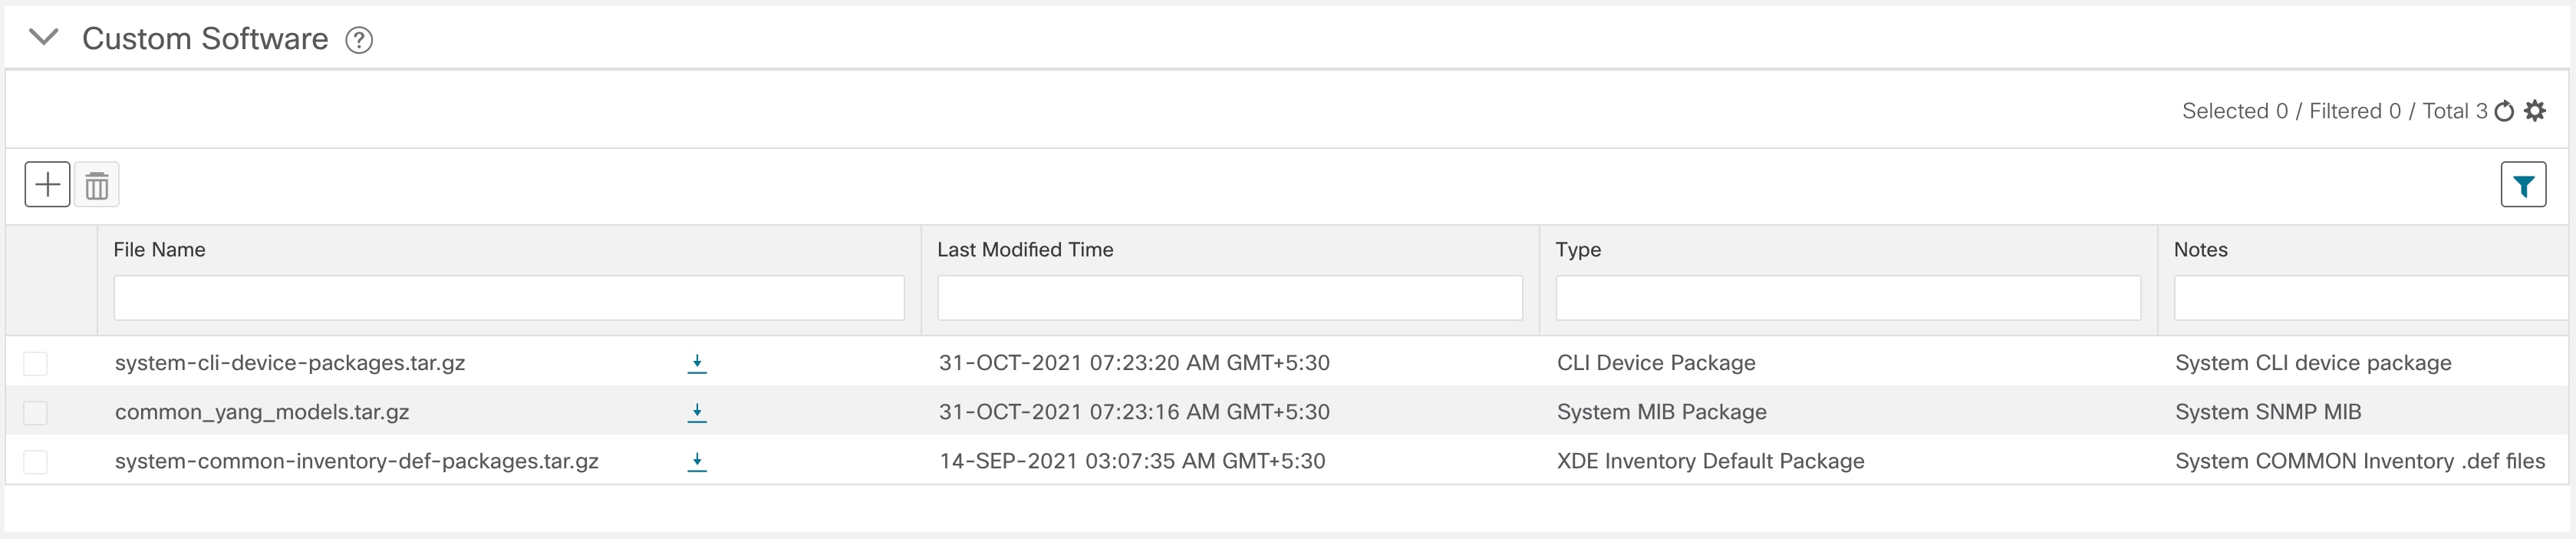Tick the system-common-inventory-def-packages row checkbox
Viewport: 2576px width, 539px height.
tap(36, 461)
